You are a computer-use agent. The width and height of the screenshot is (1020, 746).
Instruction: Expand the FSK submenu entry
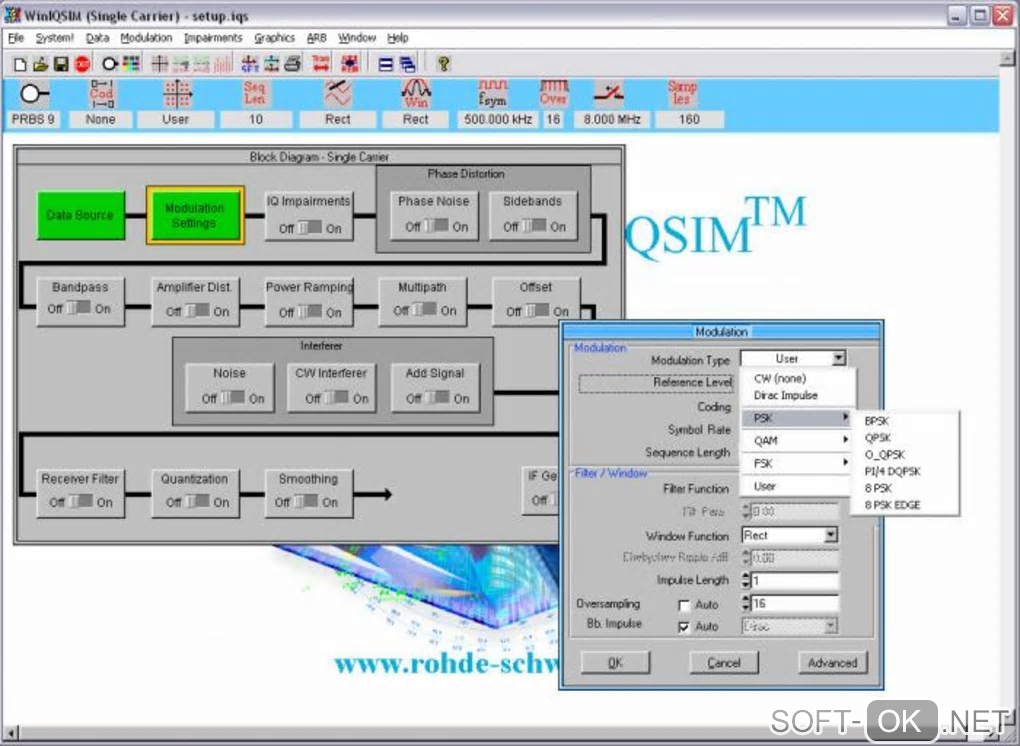(797, 463)
